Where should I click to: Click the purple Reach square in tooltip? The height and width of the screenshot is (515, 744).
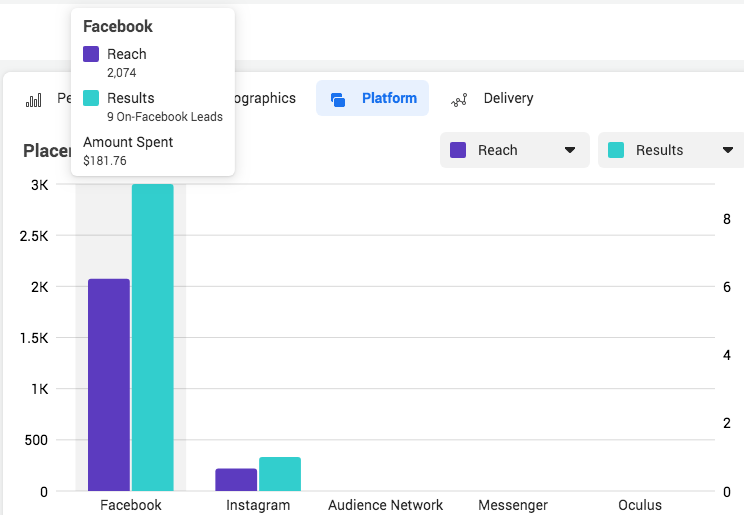coord(91,54)
